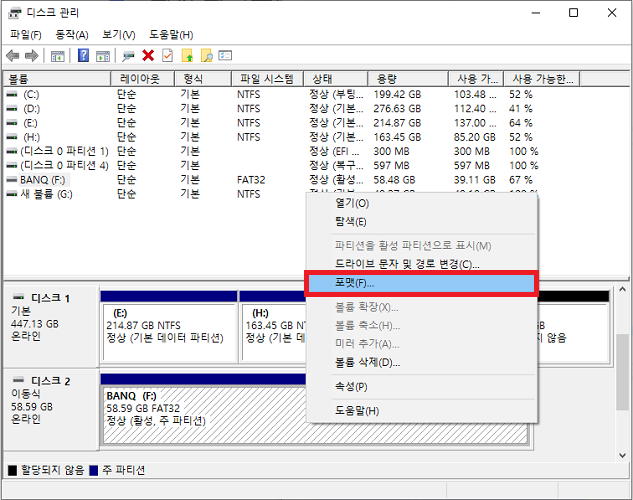This screenshot has height=500, width=633.
Task: Click the drive icon of the (H:) list row
Action: point(12,137)
